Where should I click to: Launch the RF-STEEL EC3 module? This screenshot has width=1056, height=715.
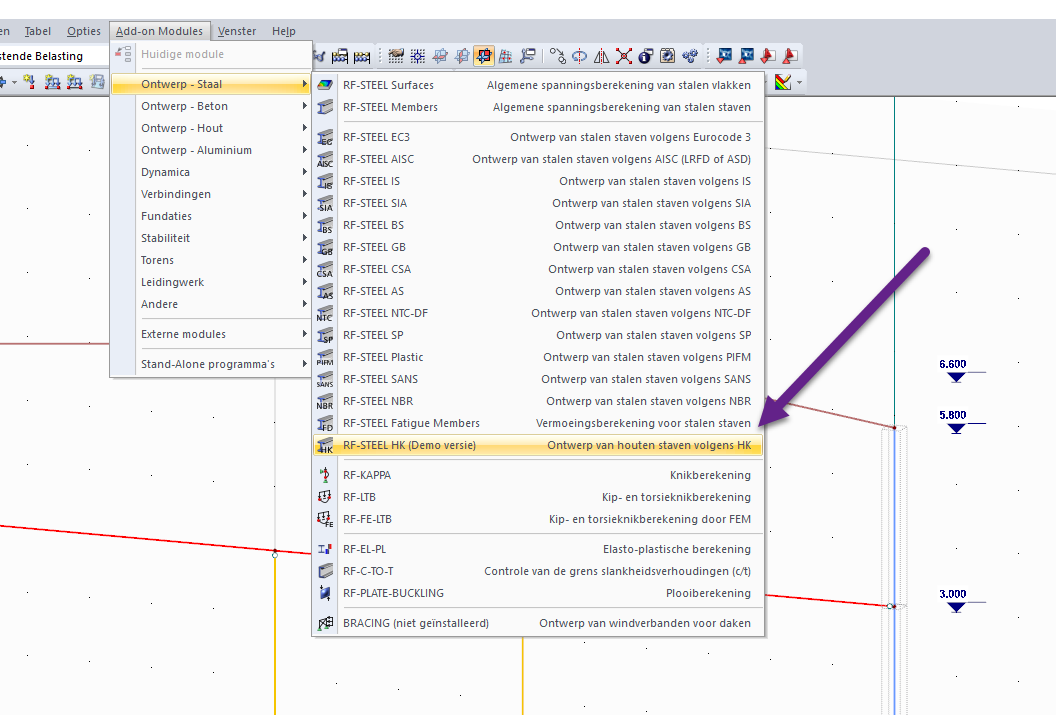tap(538, 137)
